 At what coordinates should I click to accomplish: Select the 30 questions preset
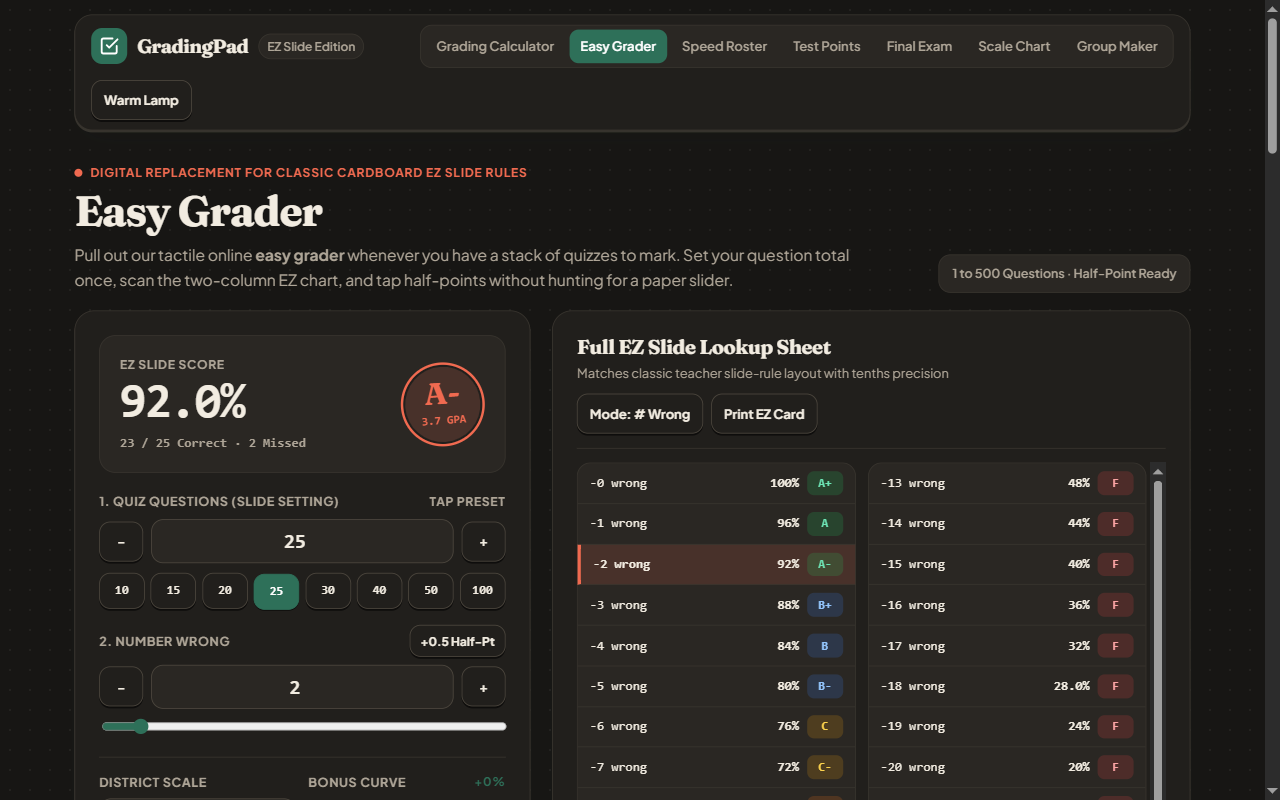click(x=328, y=591)
